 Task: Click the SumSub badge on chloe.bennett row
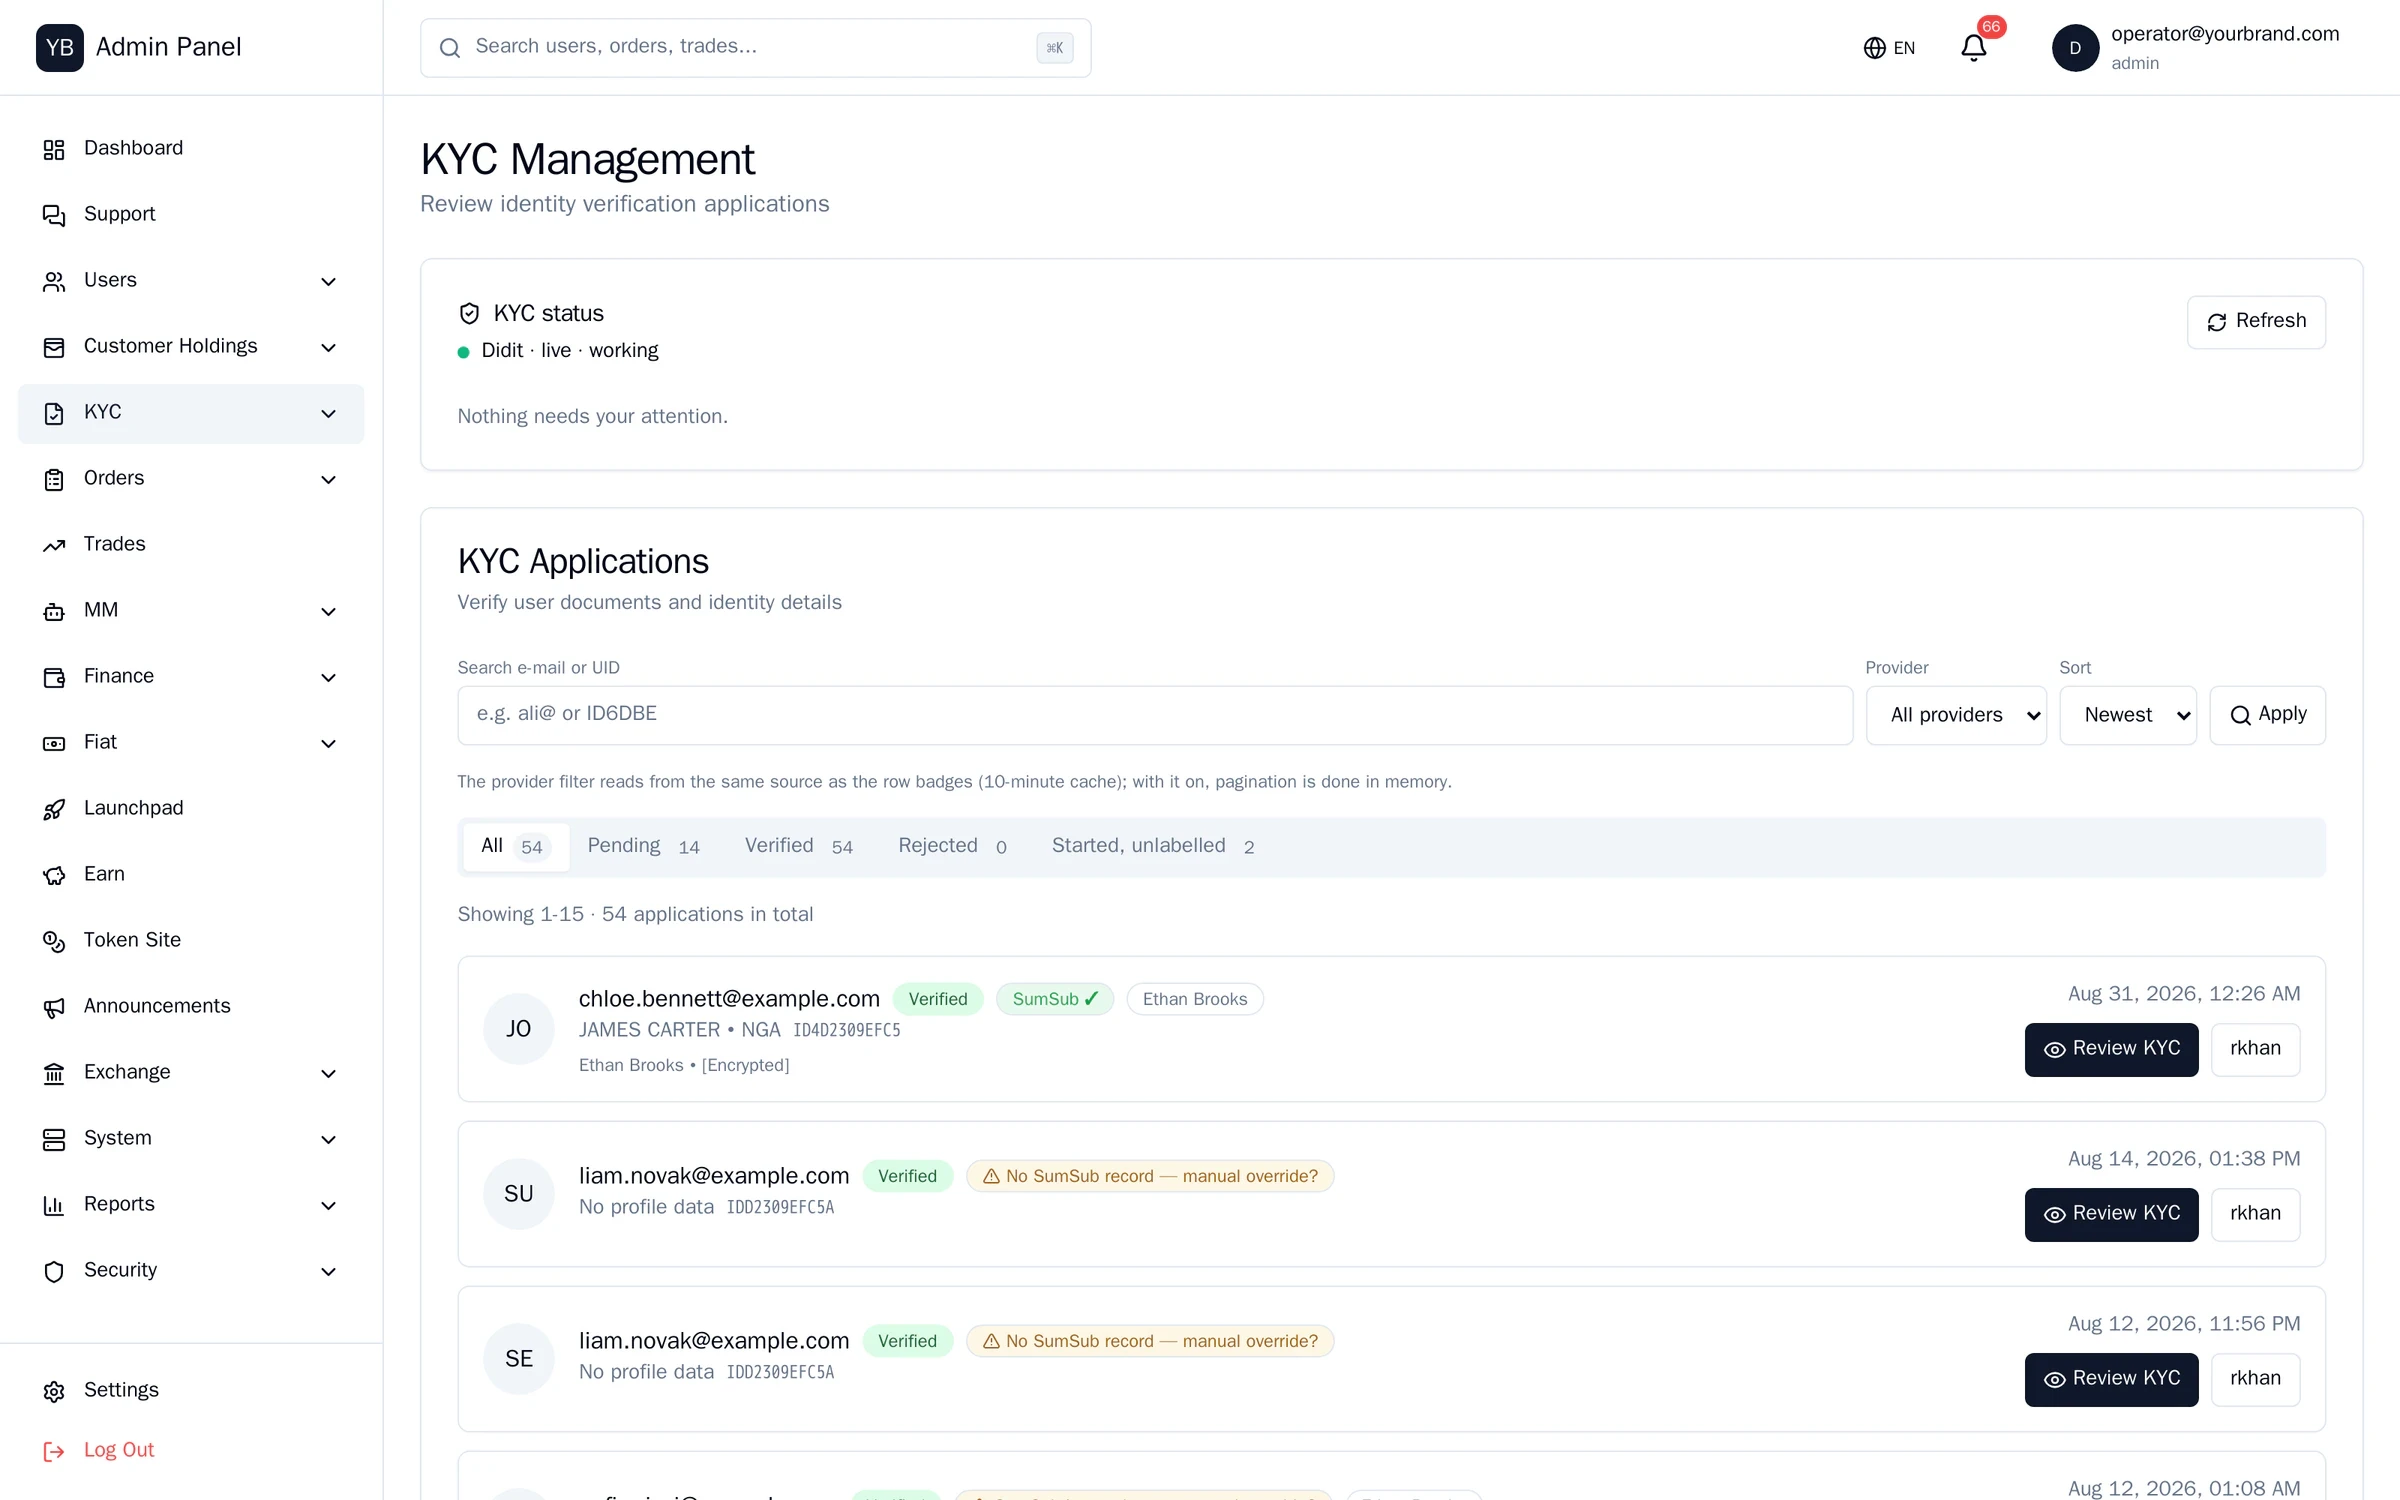coord(1054,999)
